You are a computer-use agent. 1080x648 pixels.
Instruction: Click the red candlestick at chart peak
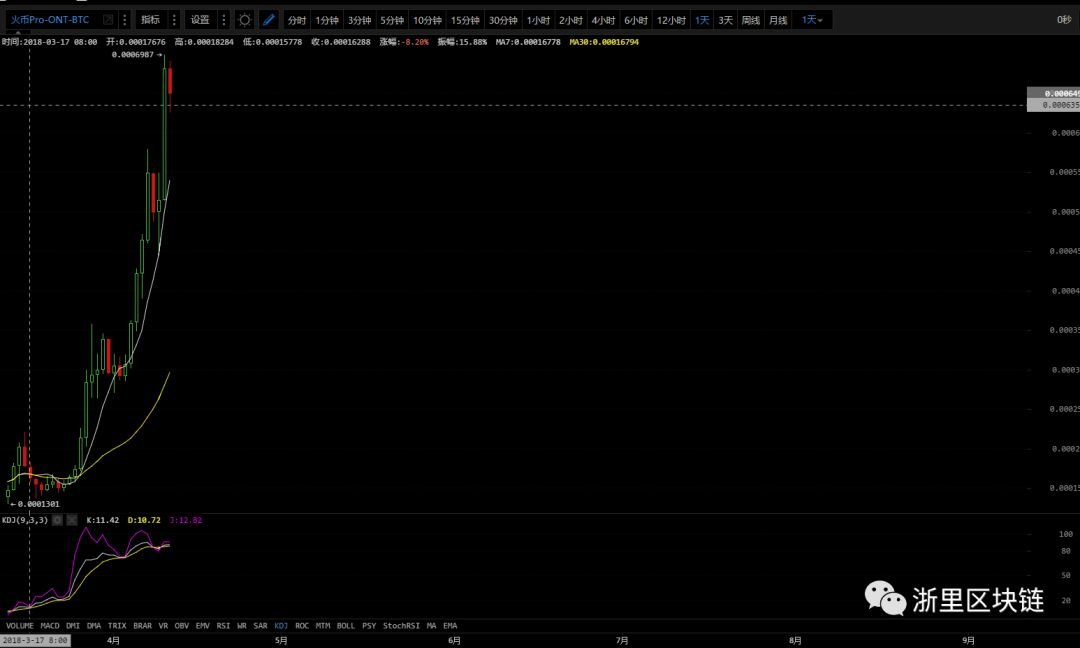(x=171, y=85)
